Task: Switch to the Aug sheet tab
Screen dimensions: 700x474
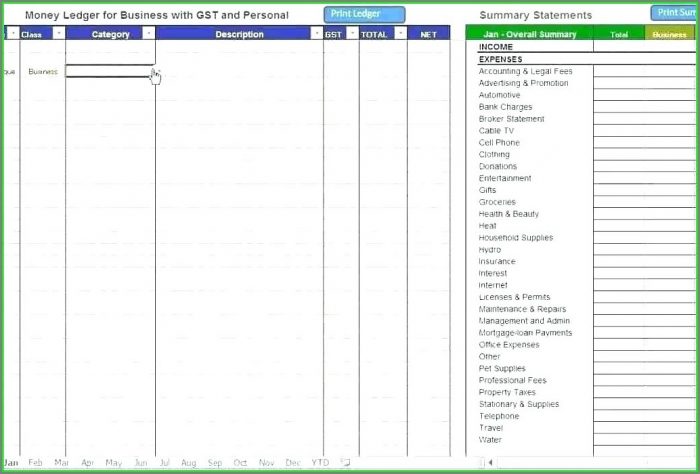Action: tap(188, 463)
